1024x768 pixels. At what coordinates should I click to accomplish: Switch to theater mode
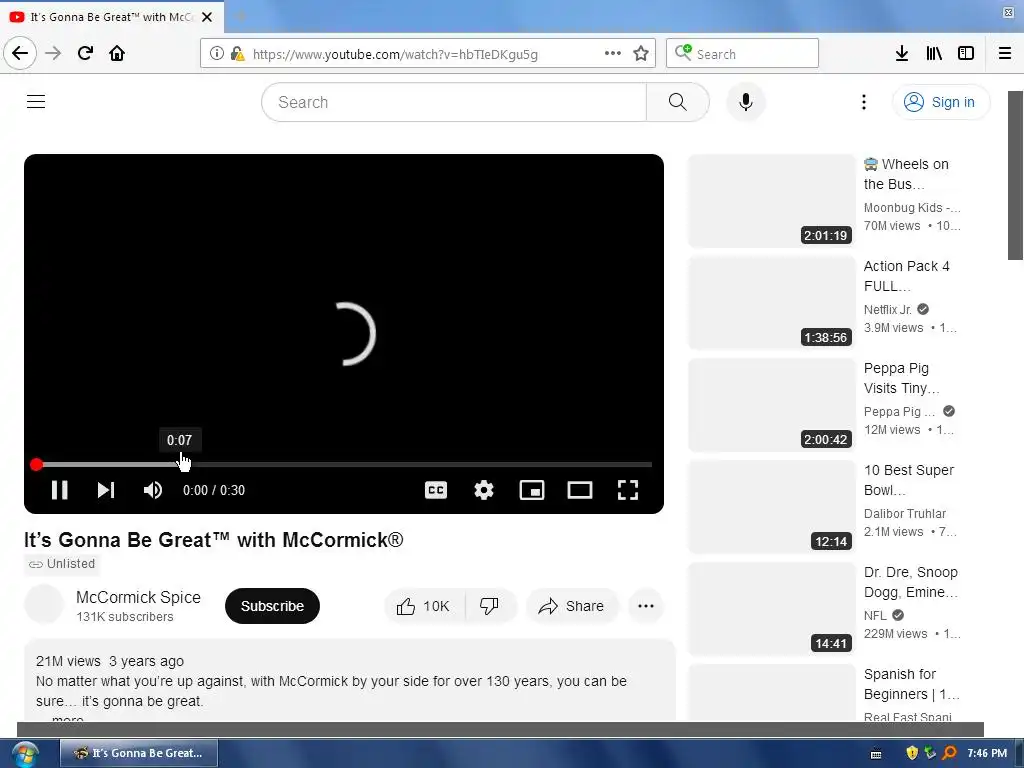tap(579, 490)
